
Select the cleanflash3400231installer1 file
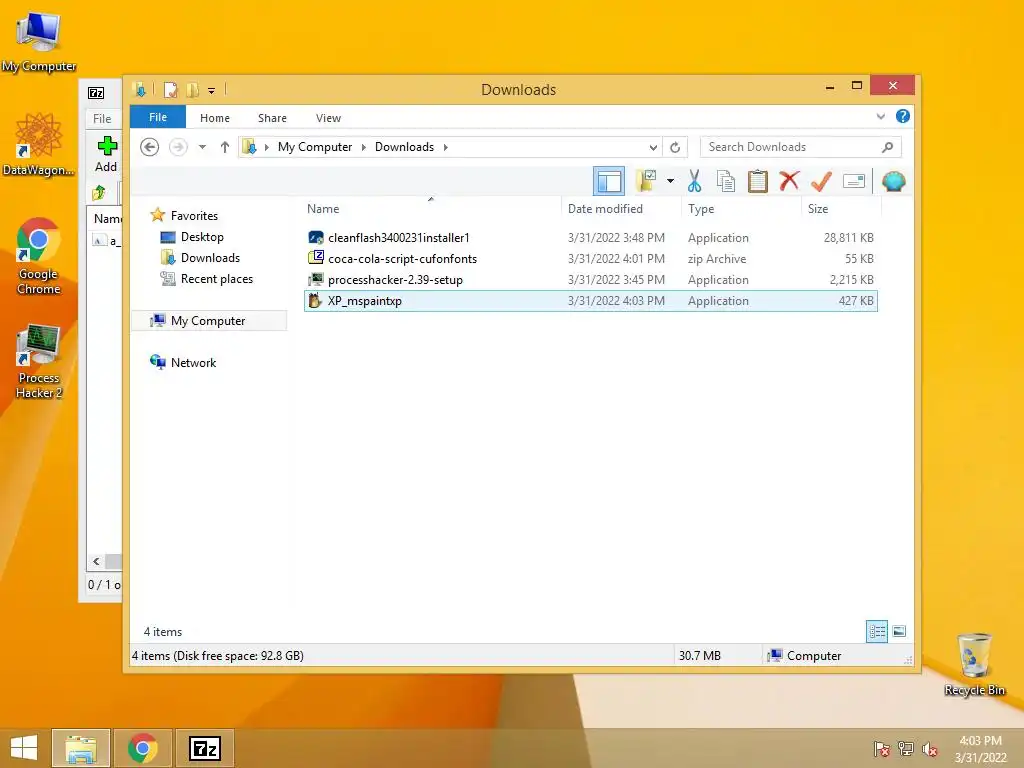pyautogui.click(x=590, y=238)
